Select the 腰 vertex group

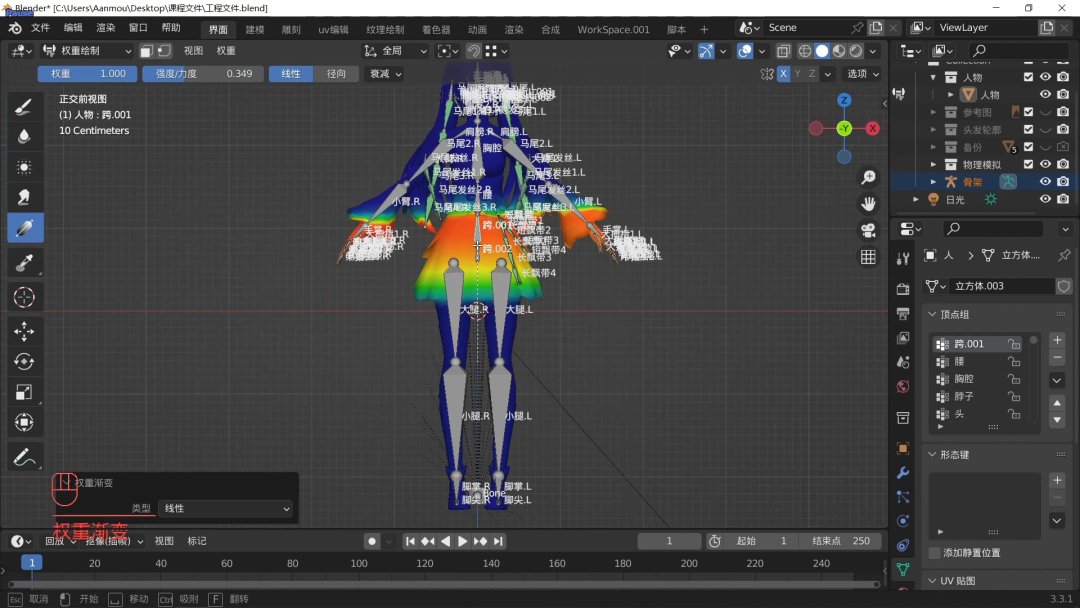coord(960,361)
